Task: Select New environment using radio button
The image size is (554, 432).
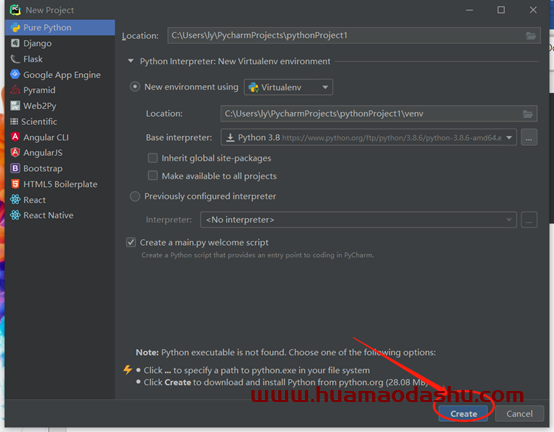Action: point(135,87)
